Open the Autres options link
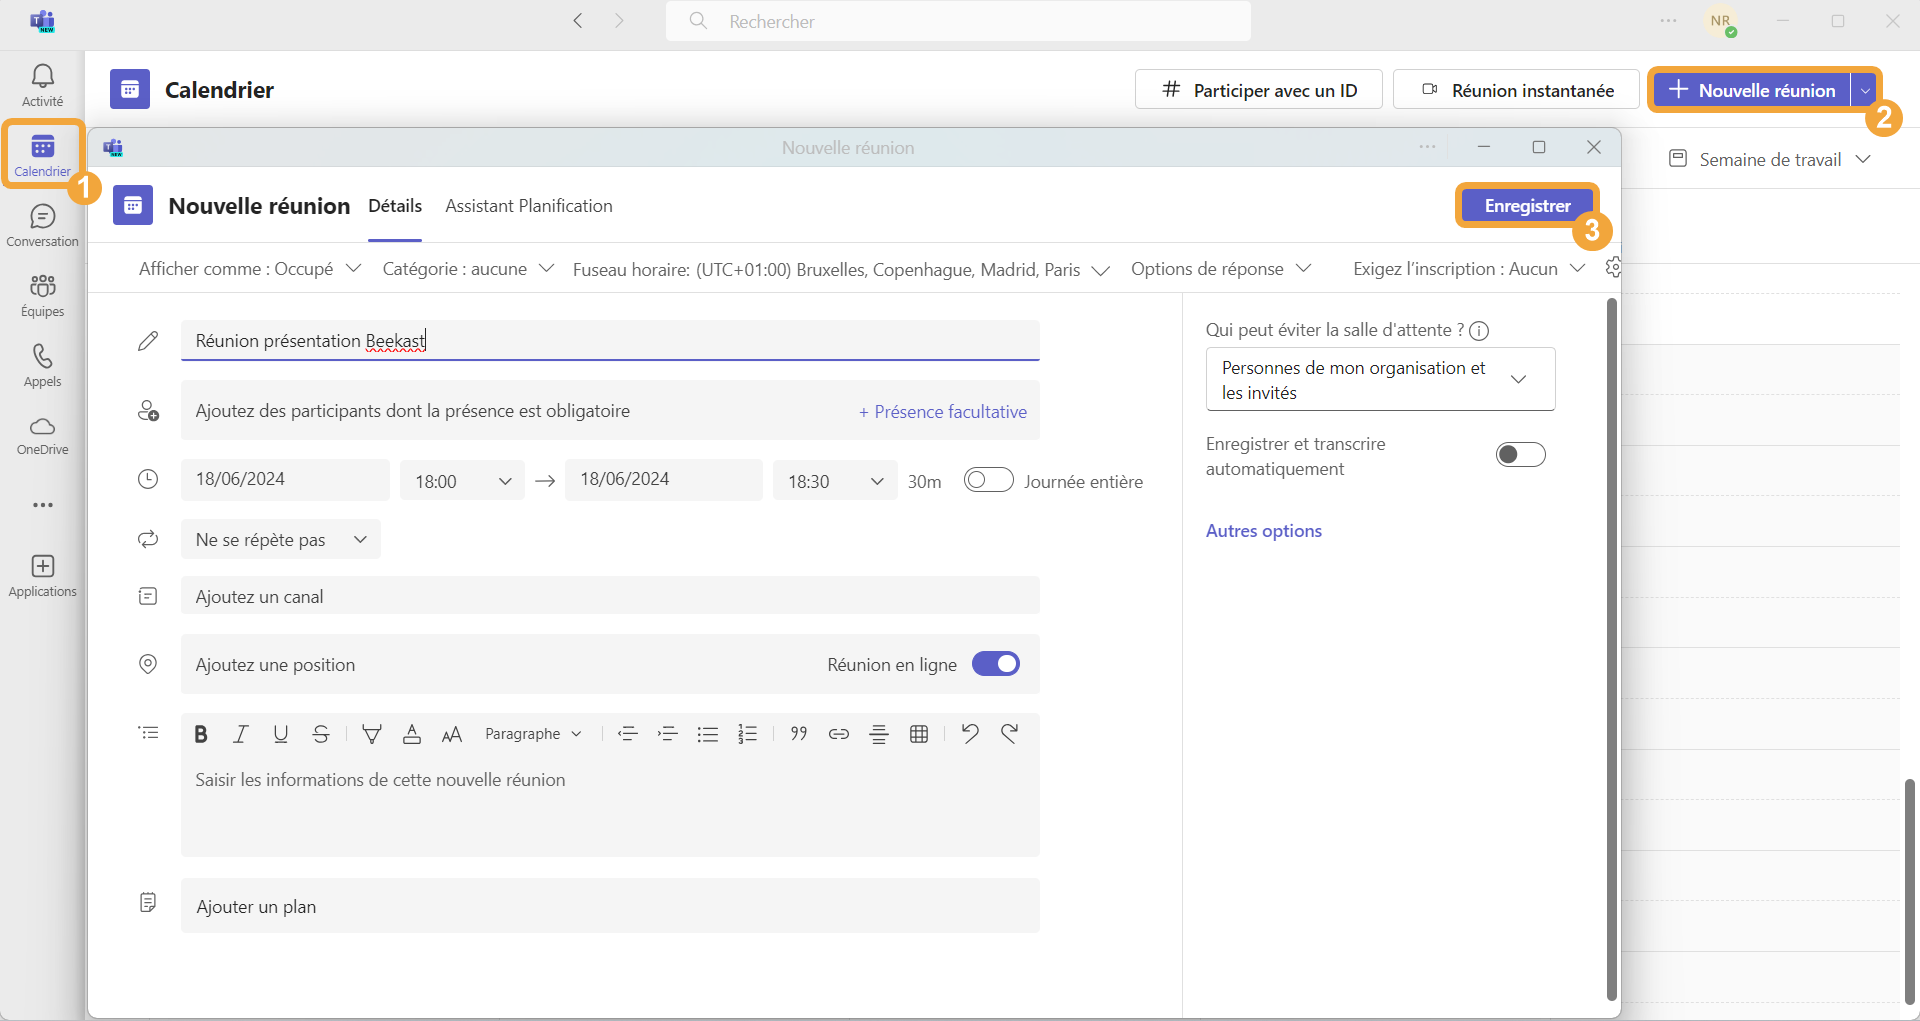The height and width of the screenshot is (1021, 1920). pos(1263,531)
